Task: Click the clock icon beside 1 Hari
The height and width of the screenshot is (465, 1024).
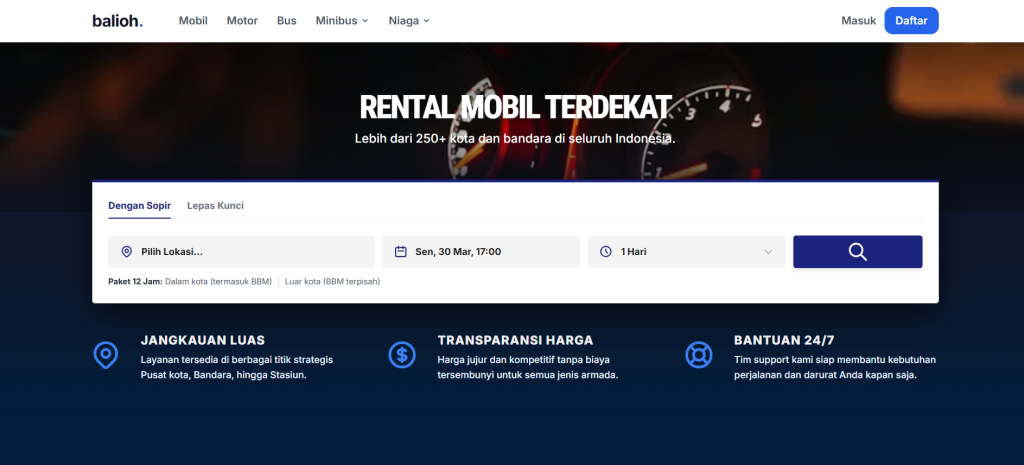Action: coord(606,252)
